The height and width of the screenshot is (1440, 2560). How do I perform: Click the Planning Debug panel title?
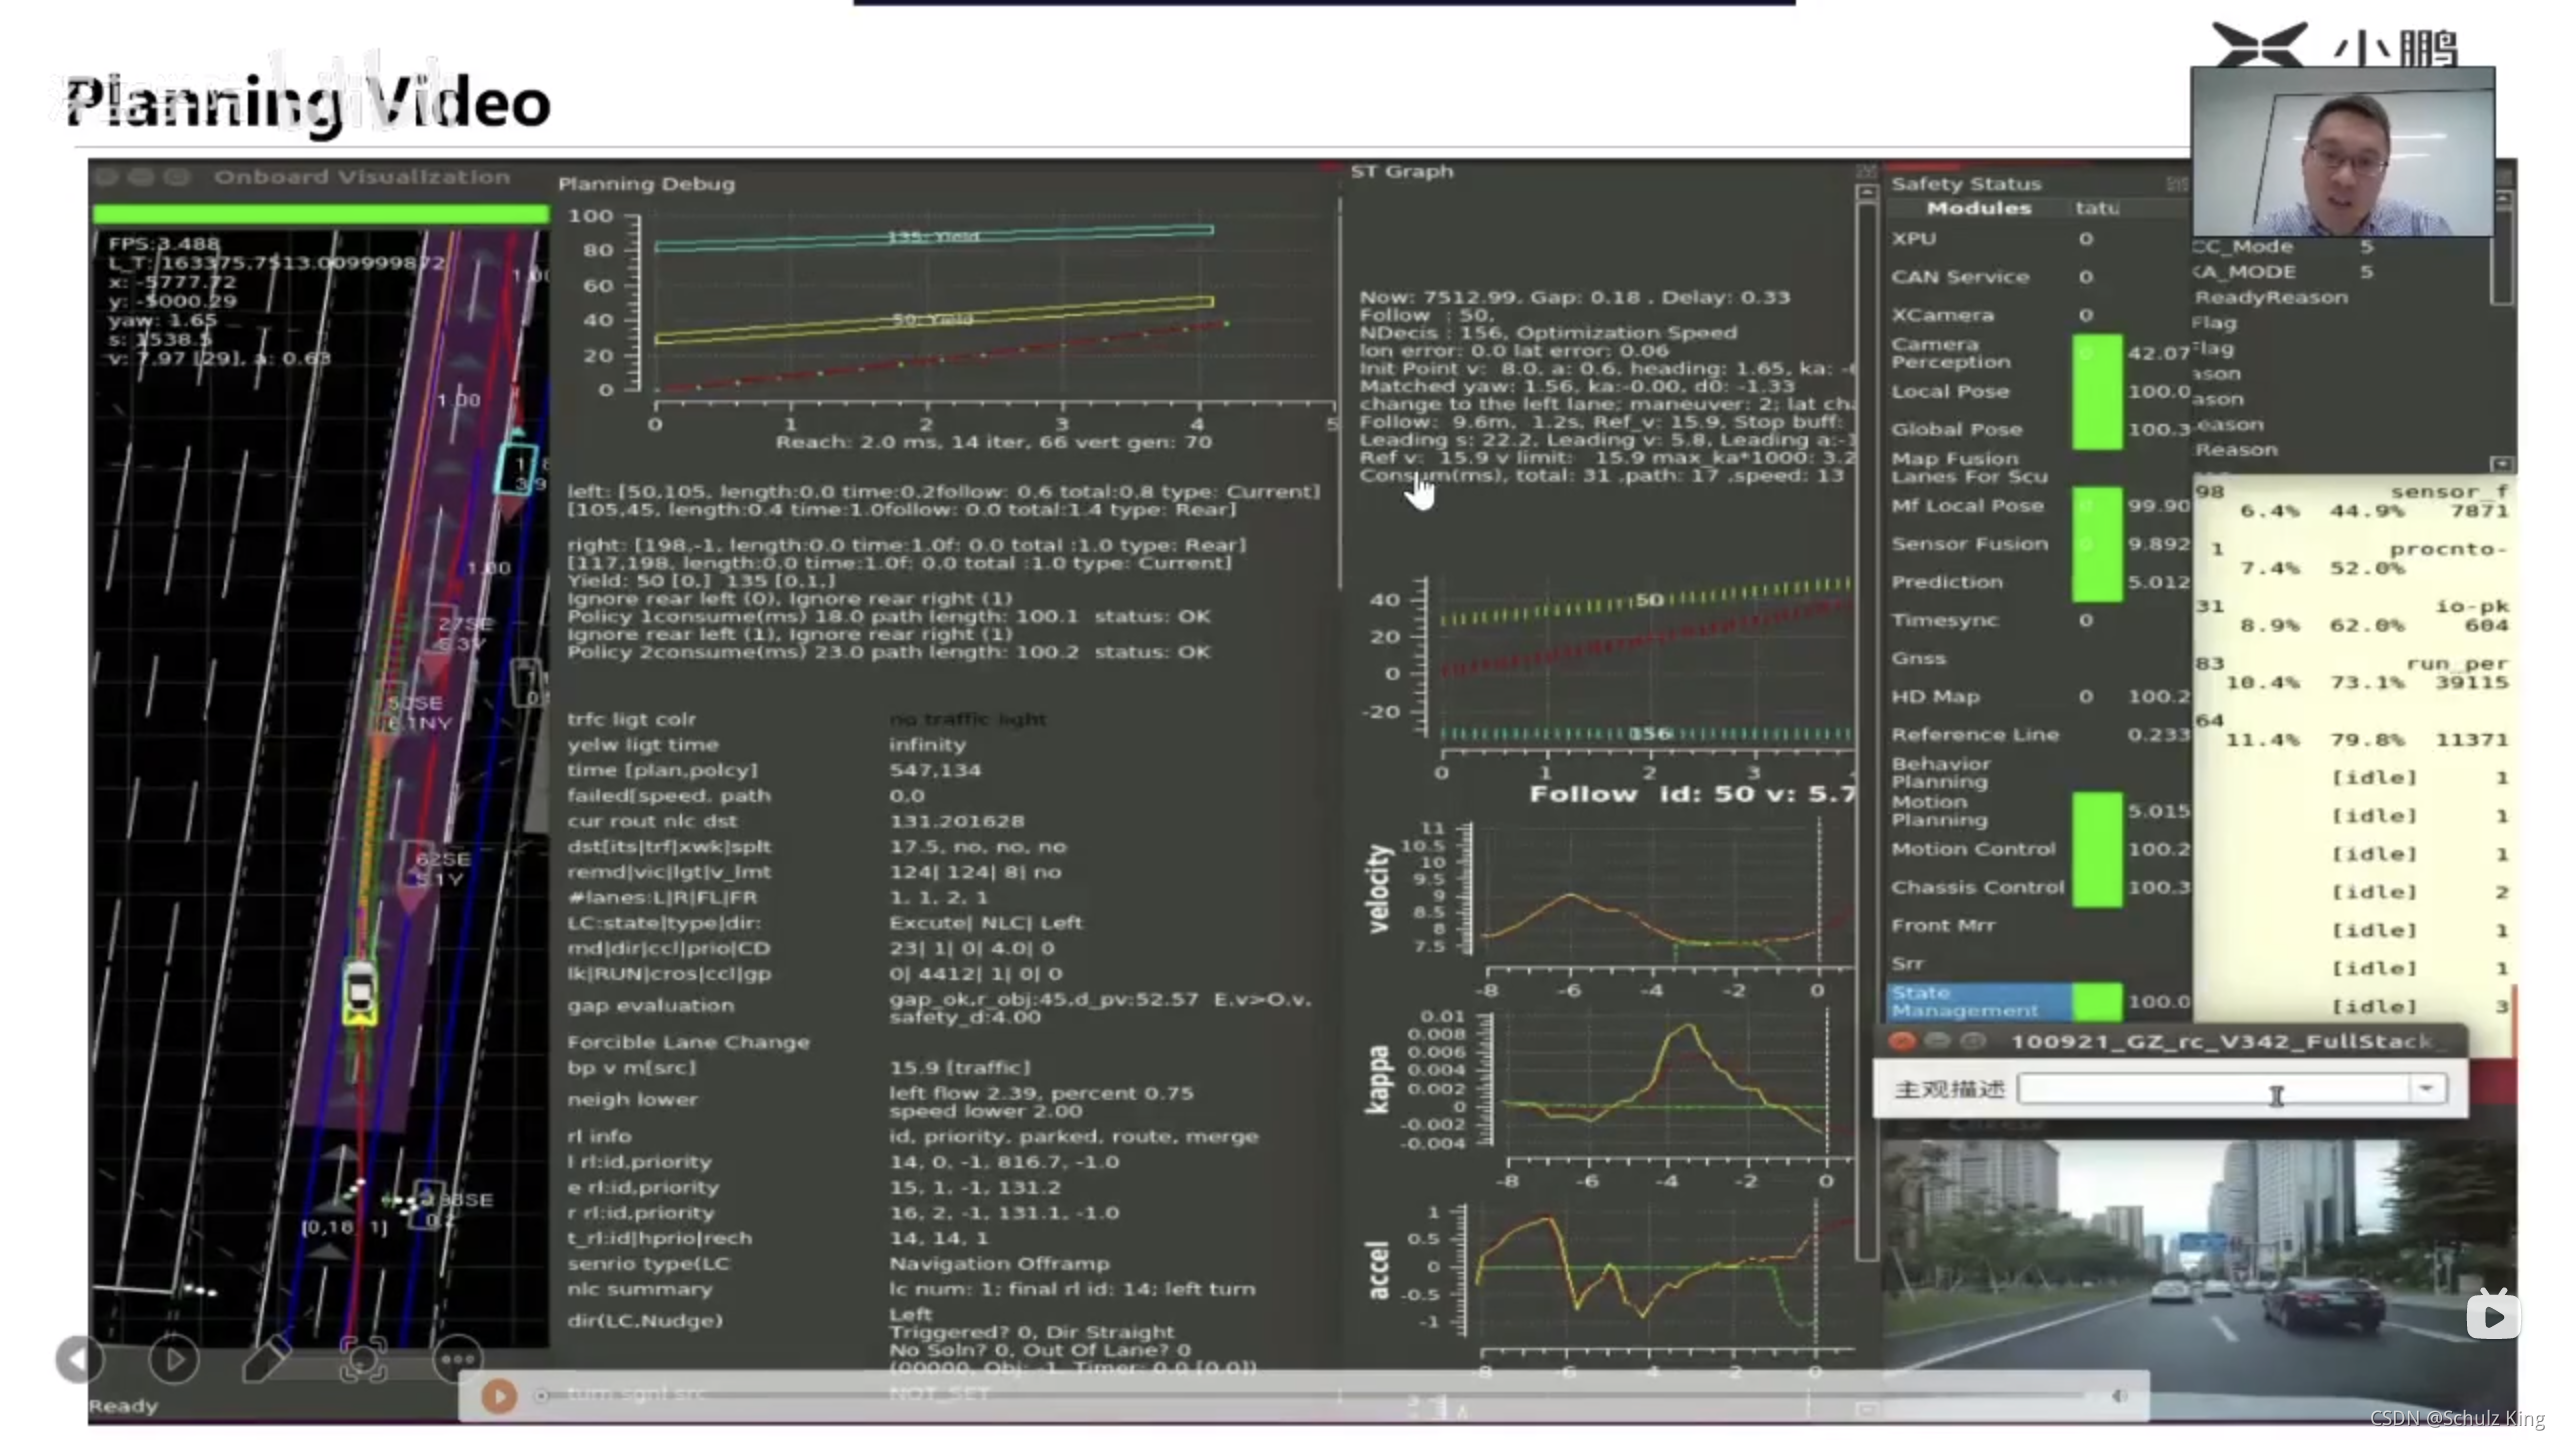(x=646, y=184)
